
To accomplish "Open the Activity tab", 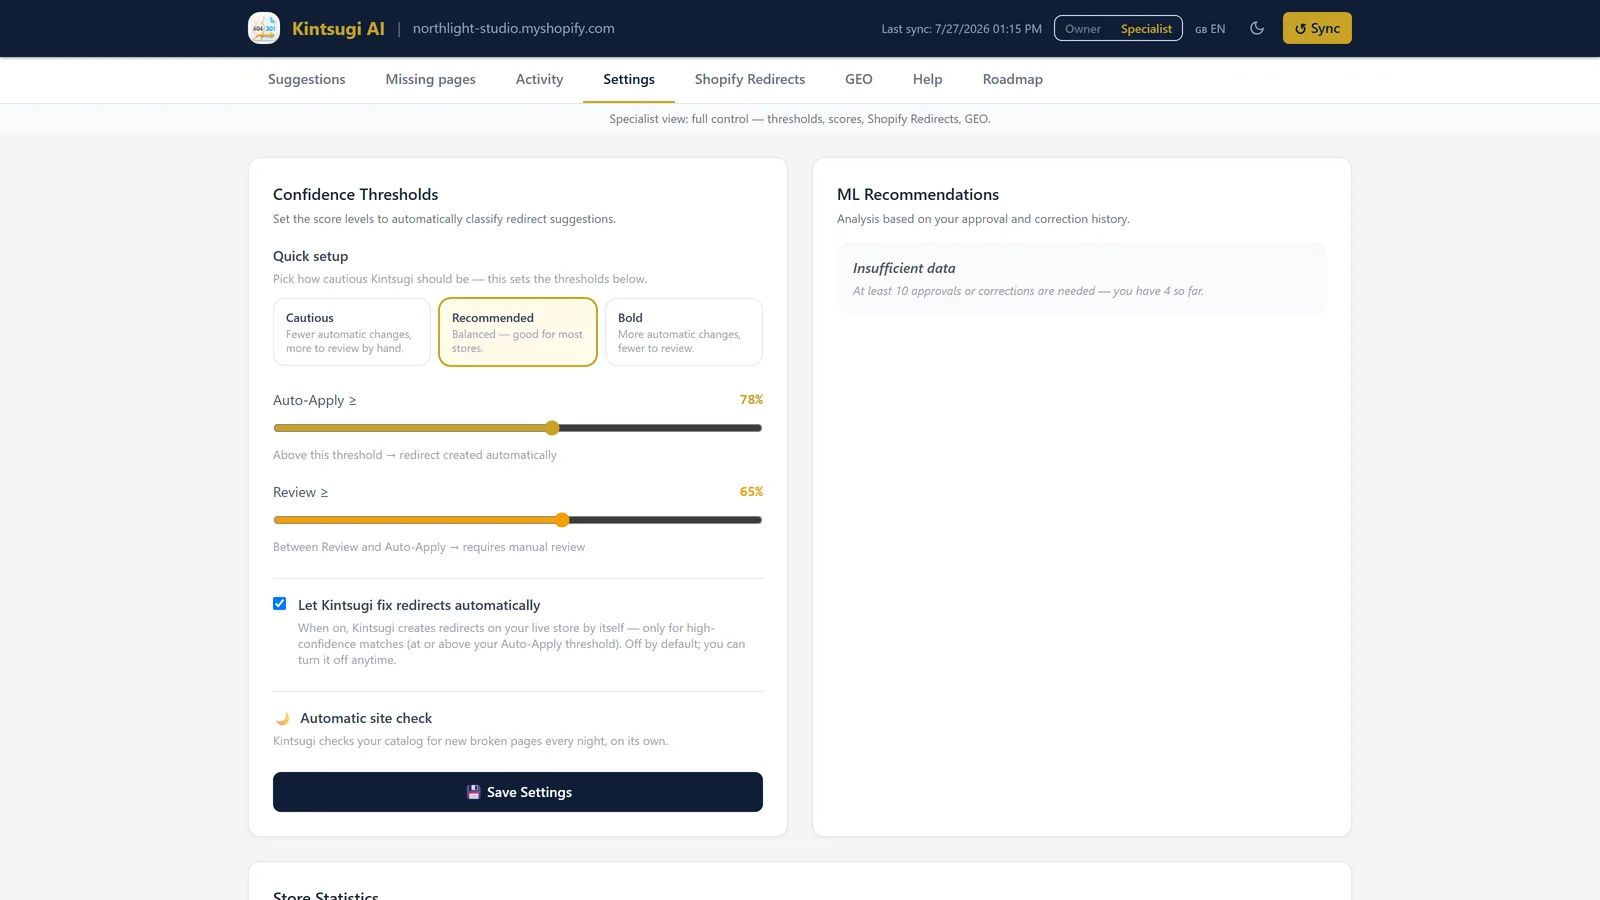I will (x=539, y=80).
